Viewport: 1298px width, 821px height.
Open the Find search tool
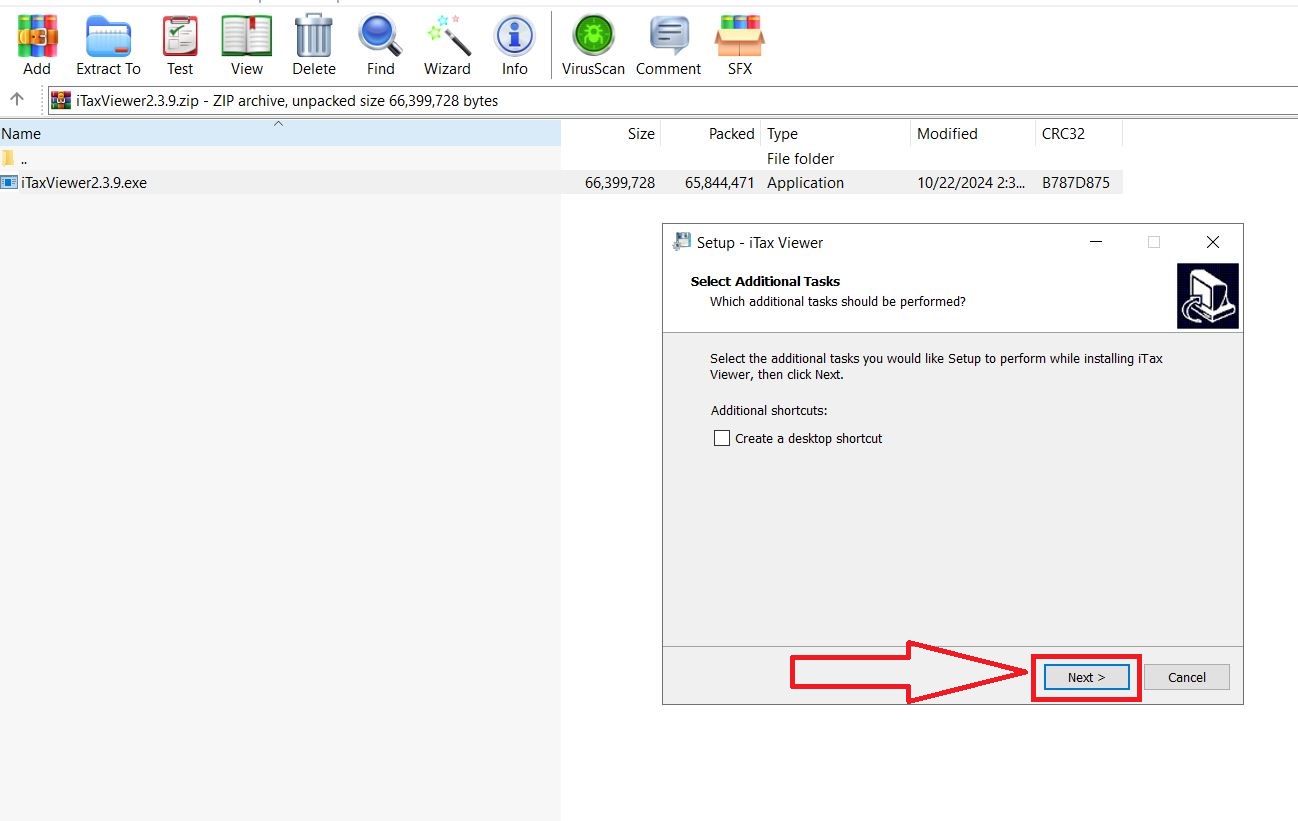[x=380, y=45]
